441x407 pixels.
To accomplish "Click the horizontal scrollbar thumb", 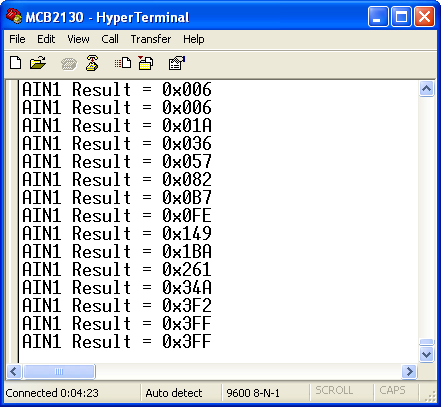I will tap(59, 371).
